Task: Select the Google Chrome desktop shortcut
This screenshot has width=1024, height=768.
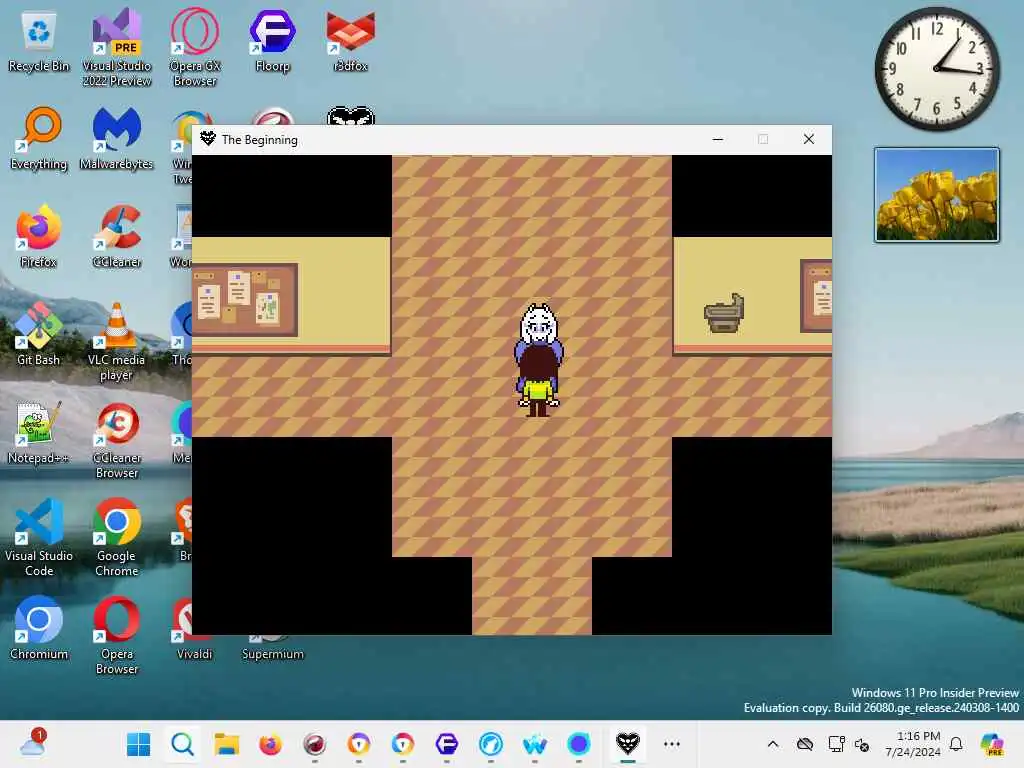Action: (x=116, y=537)
